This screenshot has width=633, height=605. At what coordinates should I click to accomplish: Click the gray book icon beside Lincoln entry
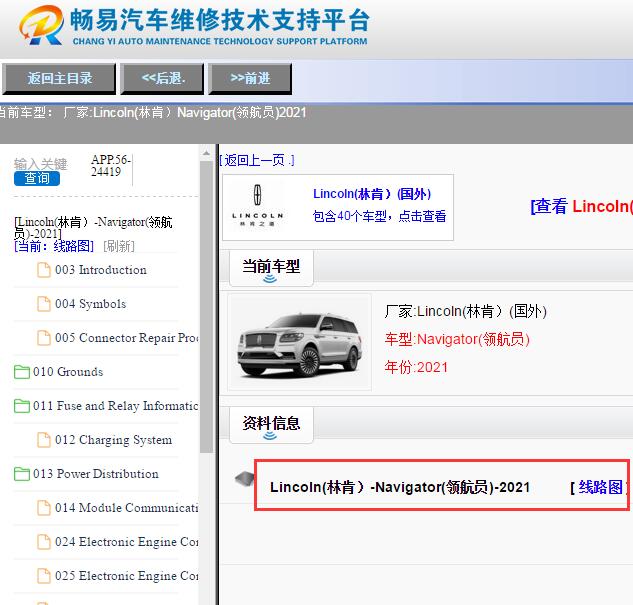[x=244, y=479]
